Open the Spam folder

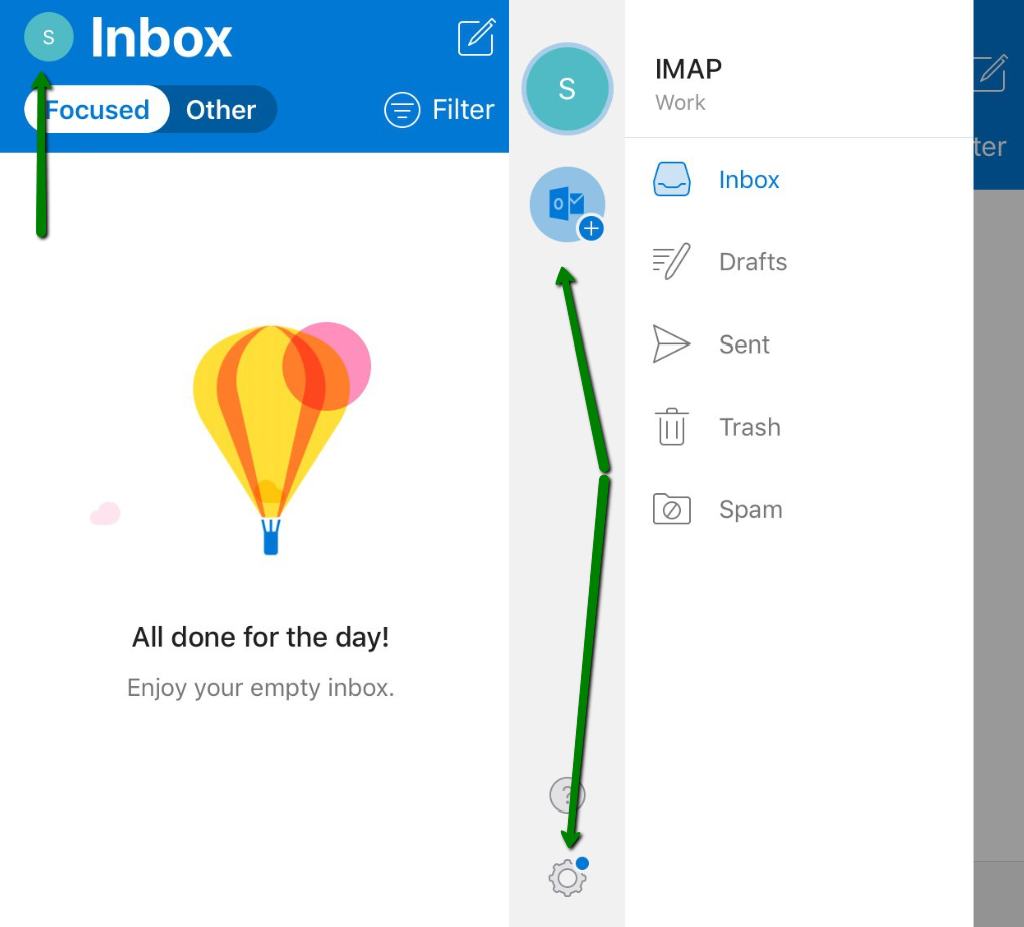coord(750,510)
